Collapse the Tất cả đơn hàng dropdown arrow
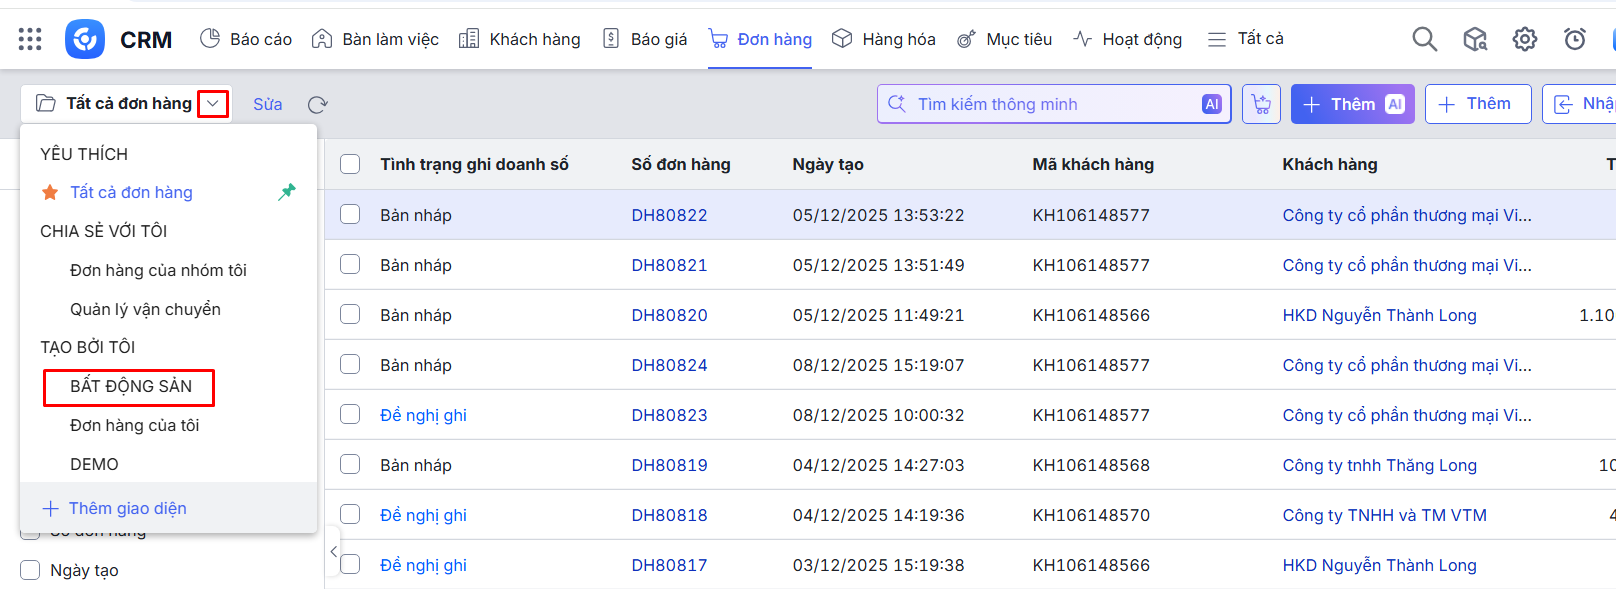This screenshot has width=1616, height=589. tap(213, 104)
